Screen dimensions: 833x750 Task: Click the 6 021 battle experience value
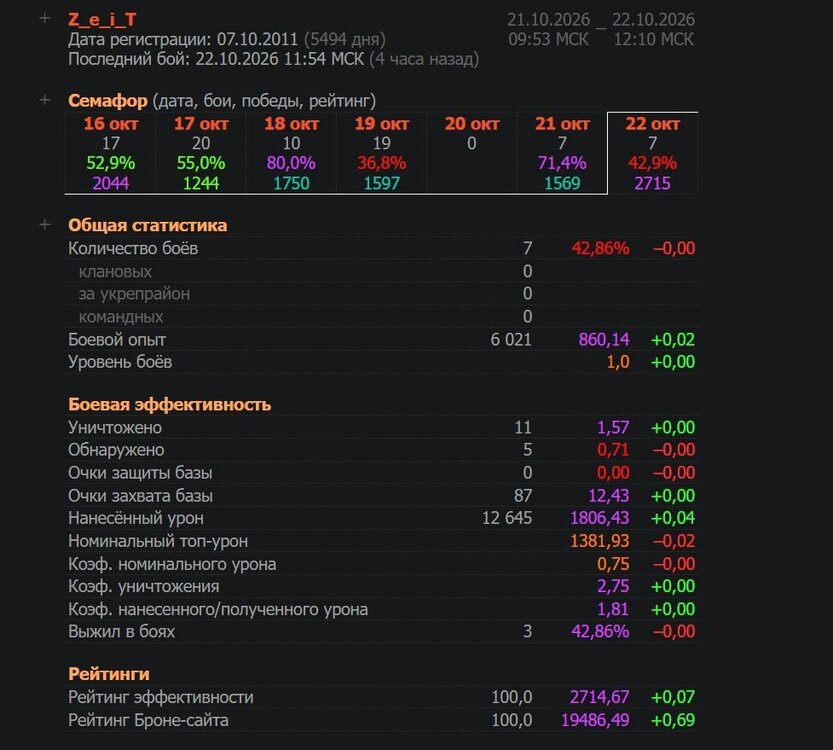[511, 339]
